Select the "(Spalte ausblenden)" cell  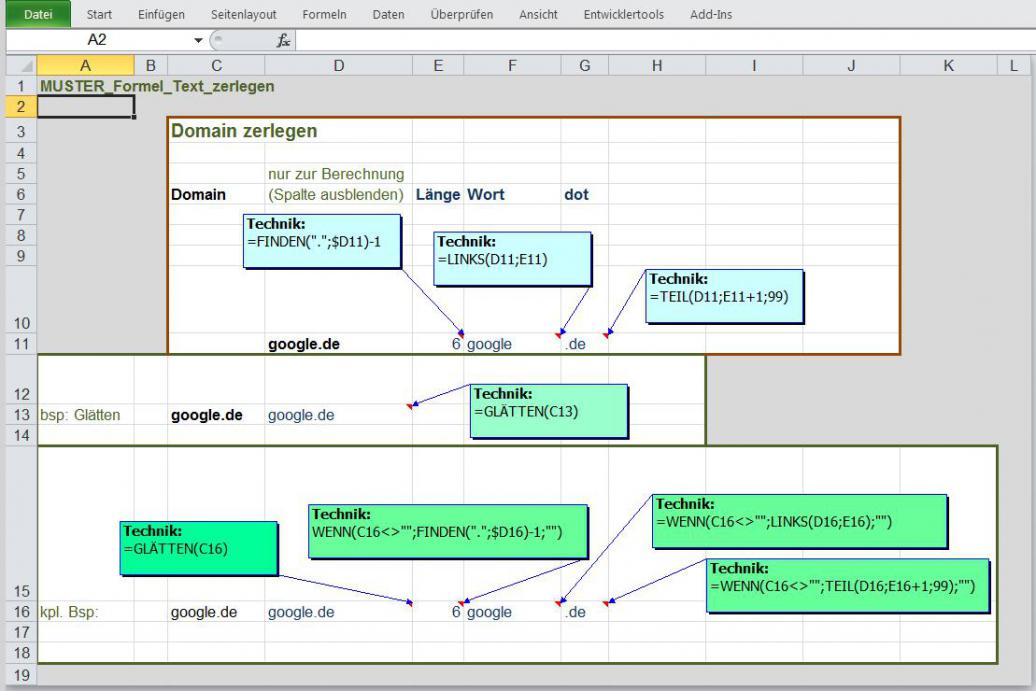pos(336,194)
